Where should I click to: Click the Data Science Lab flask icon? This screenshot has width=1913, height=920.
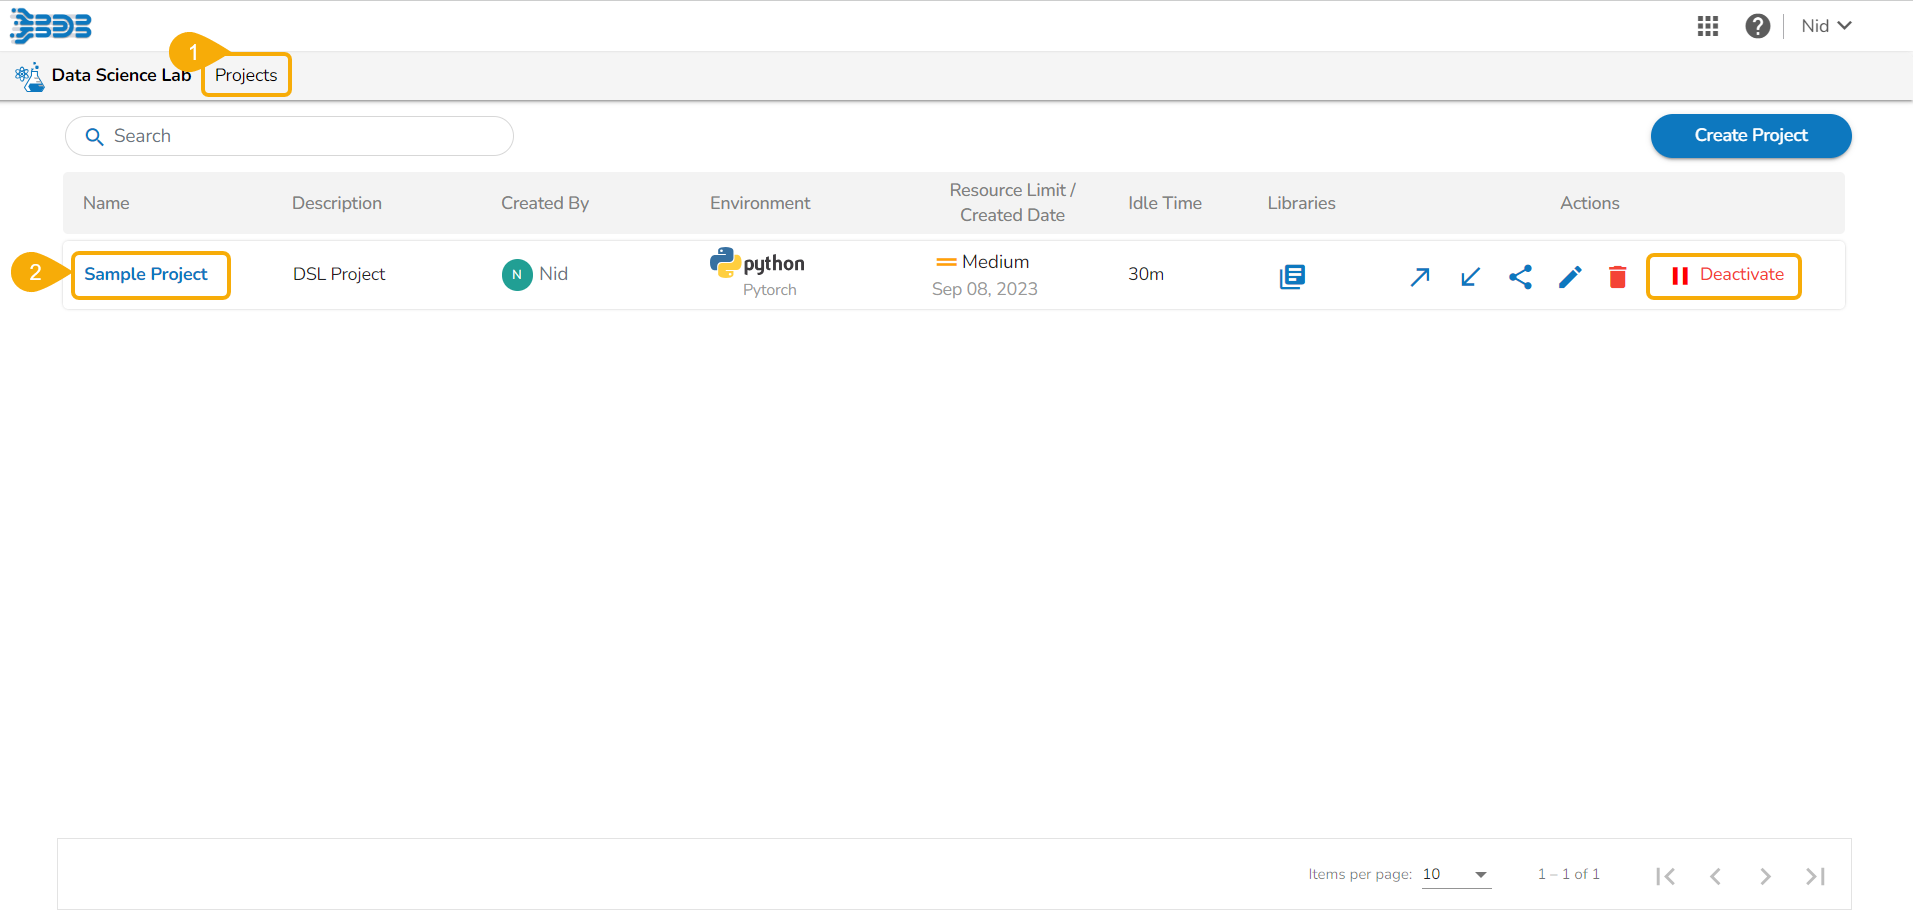click(x=30, y=76)
